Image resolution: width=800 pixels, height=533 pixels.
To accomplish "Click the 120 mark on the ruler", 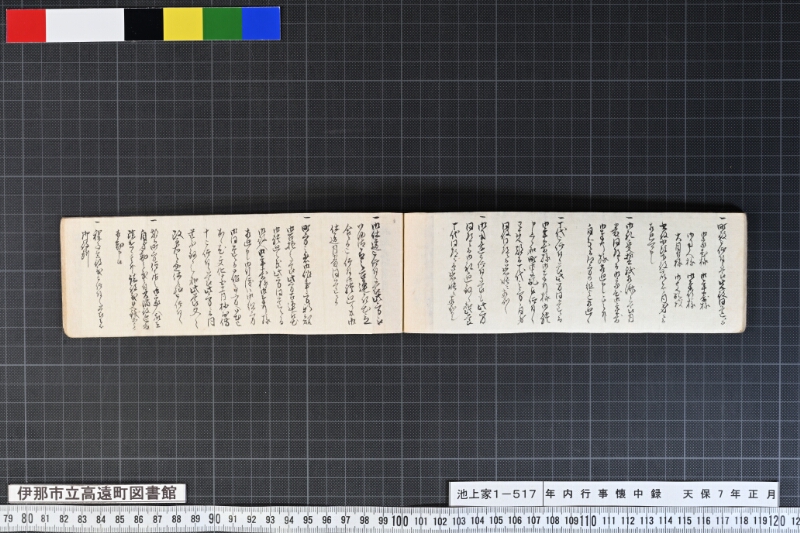I will [x=777, y=520].
